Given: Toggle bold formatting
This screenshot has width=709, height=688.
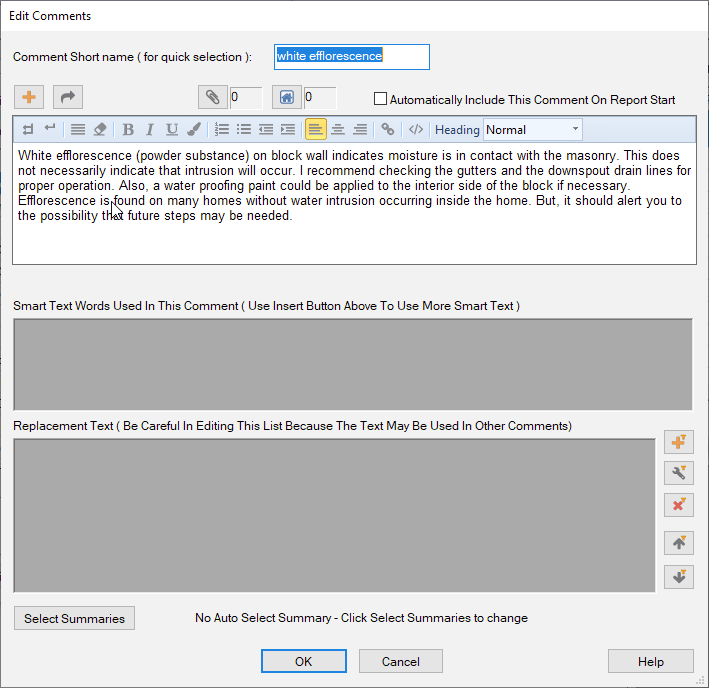Looking at the screenshot, I should [x=128, y=130].
